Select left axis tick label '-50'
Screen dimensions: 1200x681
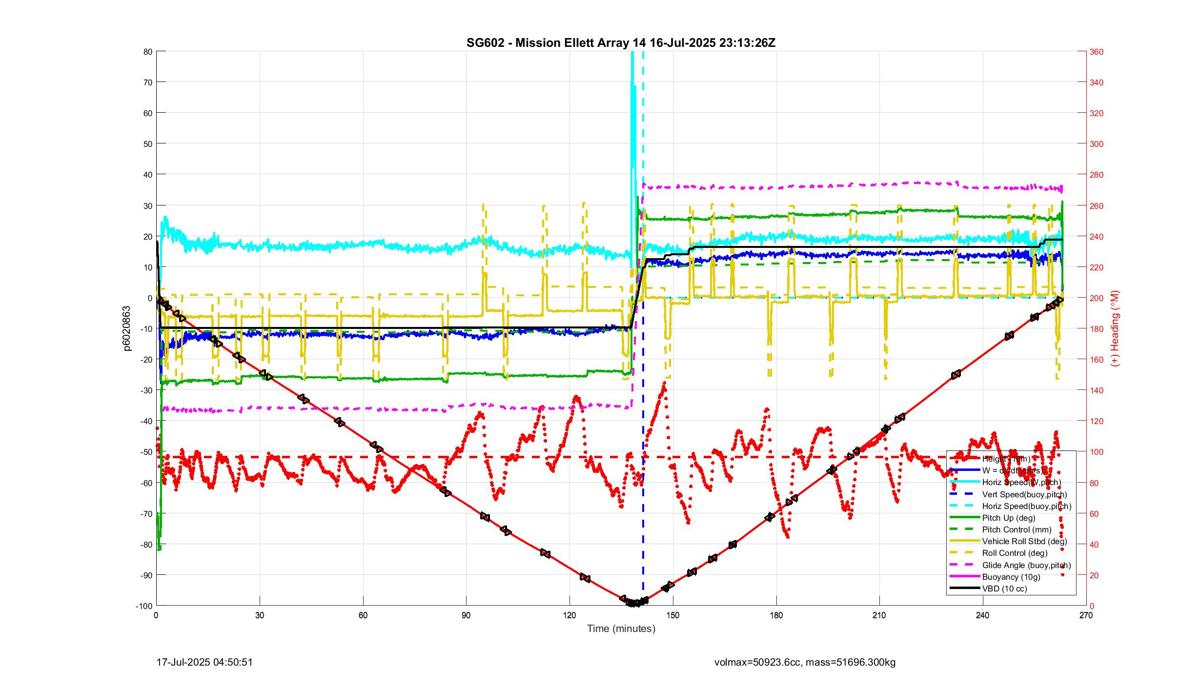point(145,452)
